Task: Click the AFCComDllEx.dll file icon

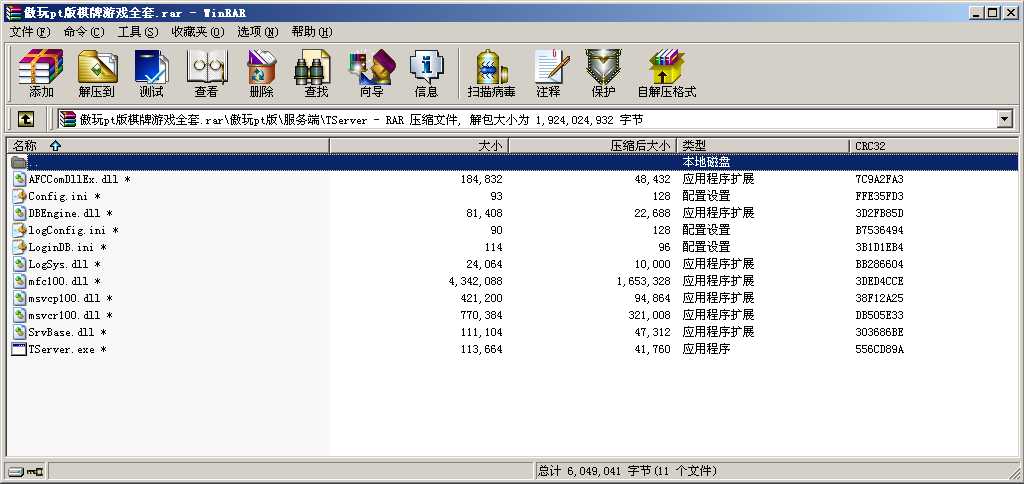Action: [x=20, y=179]
